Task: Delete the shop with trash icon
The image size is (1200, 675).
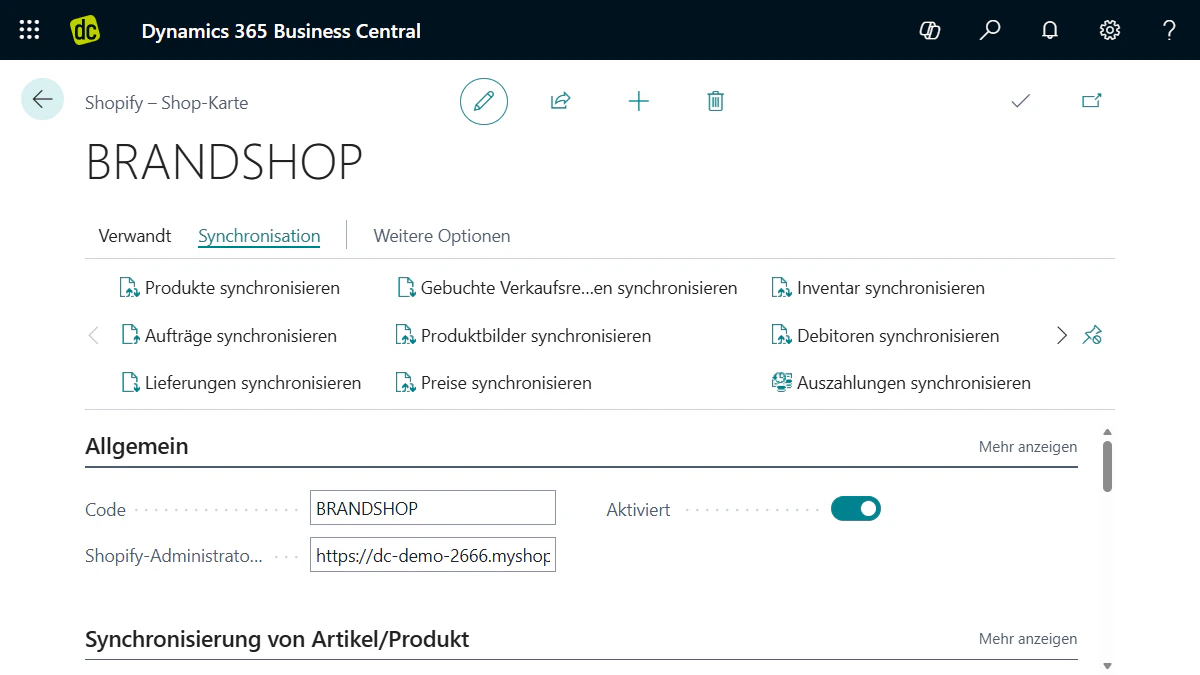Action: tap(715, 101)
